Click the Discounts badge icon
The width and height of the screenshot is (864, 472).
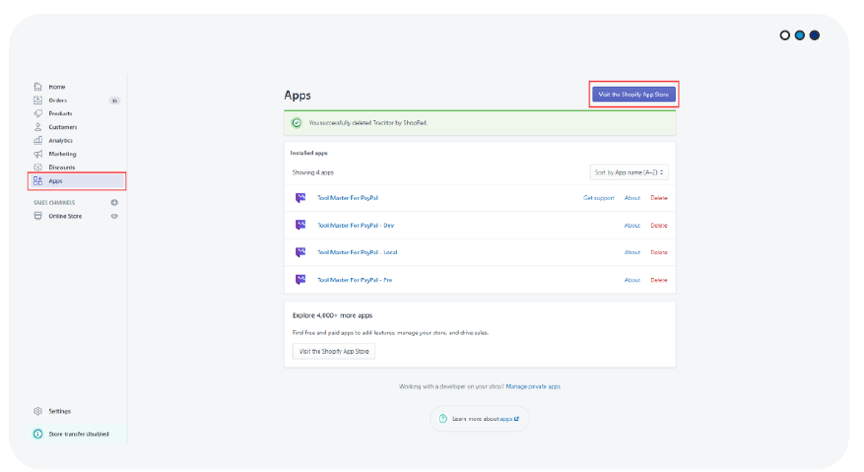pyautogui.click(x=38, y=167)
